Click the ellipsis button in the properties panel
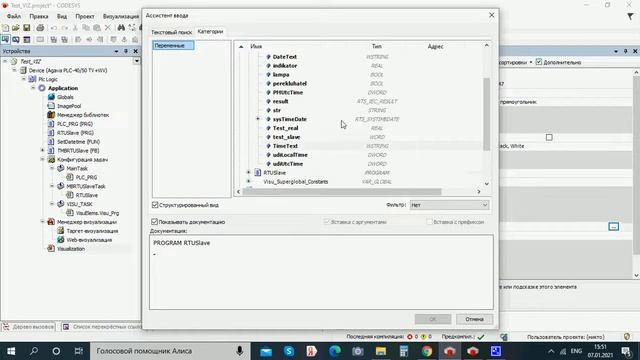Image resolution: width=640 pixels, height=360 pixels. click(613, 227)
